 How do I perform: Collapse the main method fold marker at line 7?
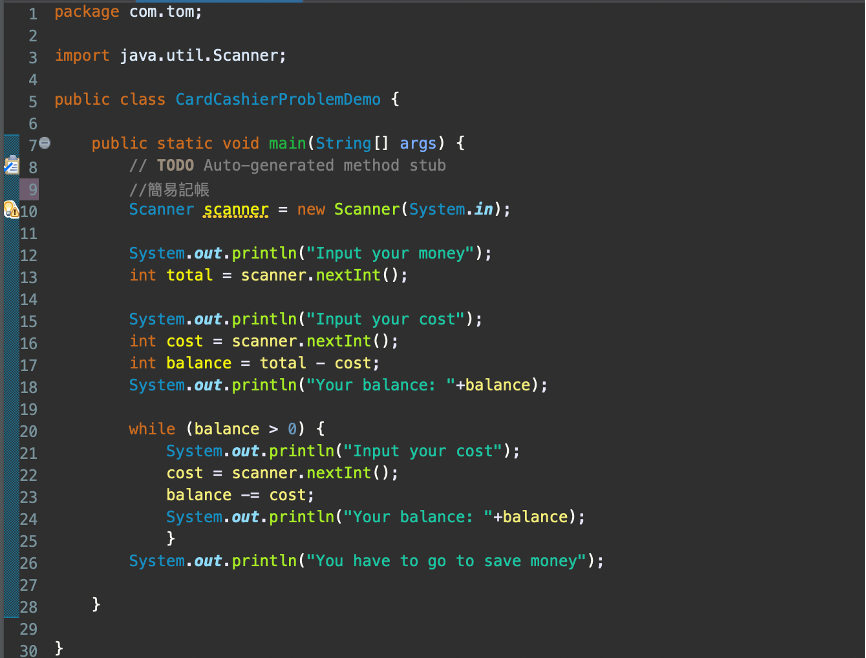[x=45, y=143]
